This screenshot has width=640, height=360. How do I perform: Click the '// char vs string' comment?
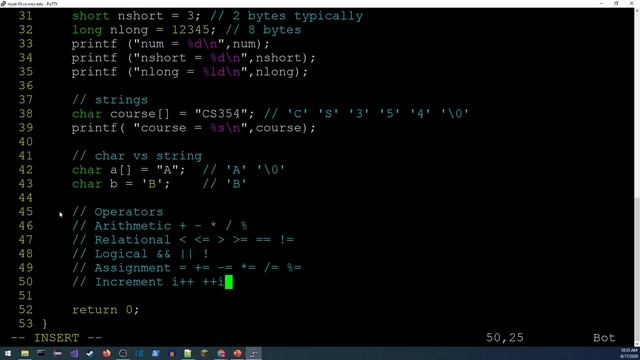click(137, 156)
